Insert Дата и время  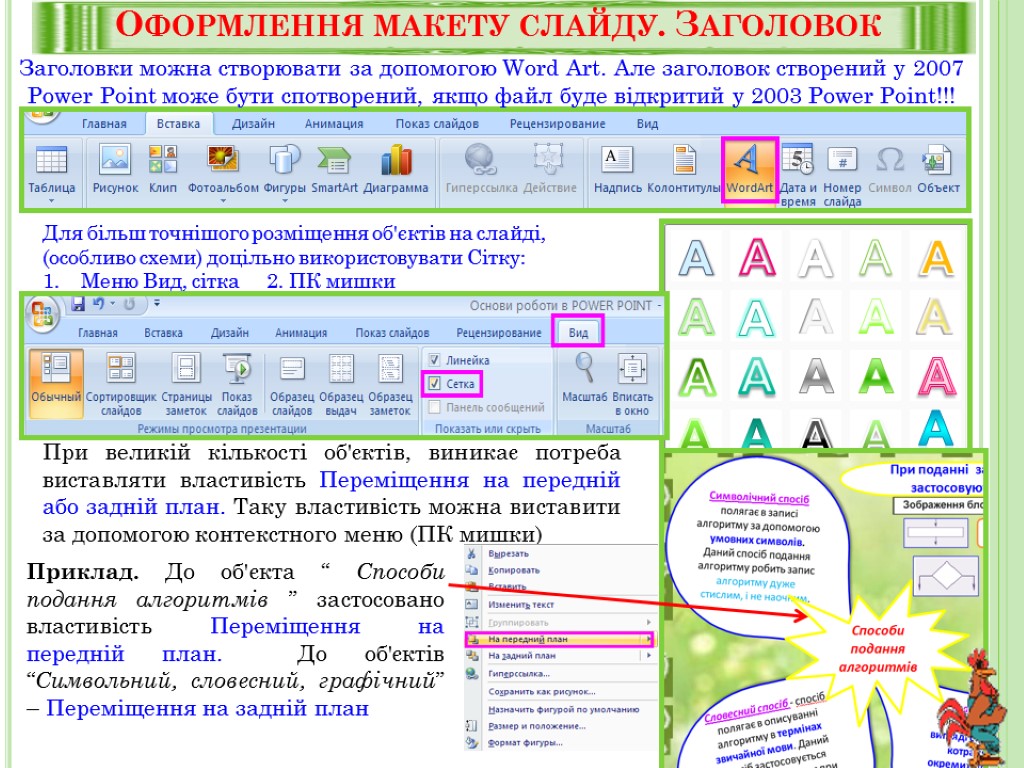(x=798, y=175)
